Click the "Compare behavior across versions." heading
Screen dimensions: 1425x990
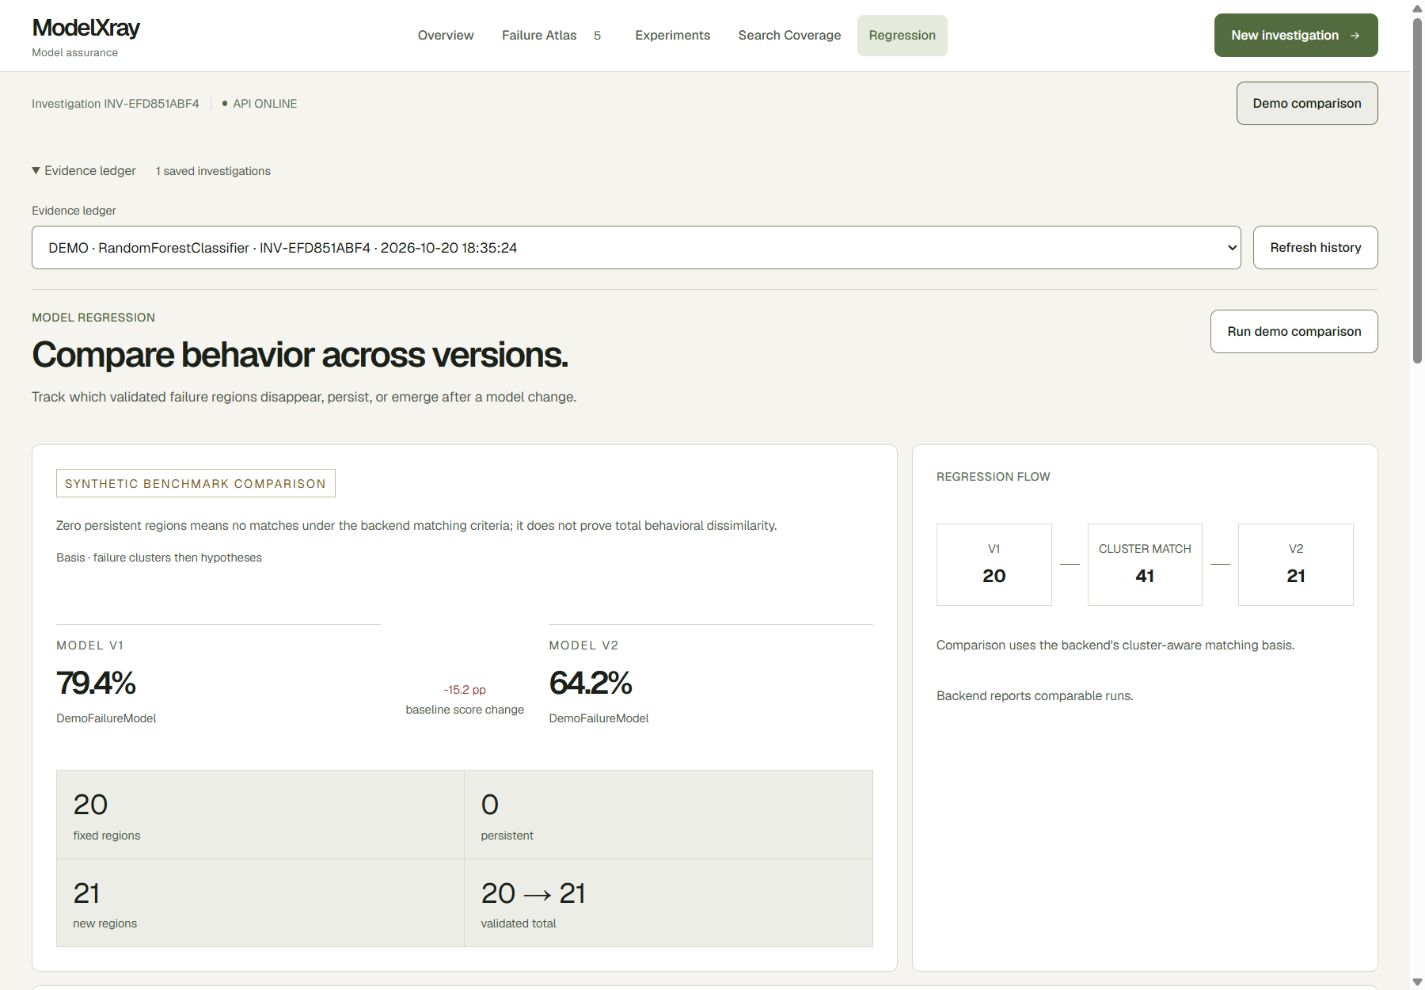coord(300,355)
